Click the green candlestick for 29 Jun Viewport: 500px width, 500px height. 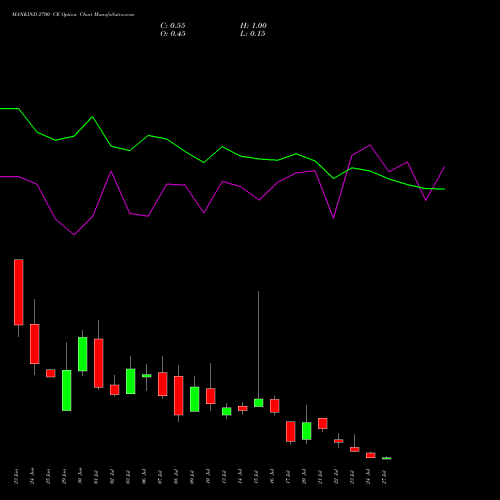(67, 390)
